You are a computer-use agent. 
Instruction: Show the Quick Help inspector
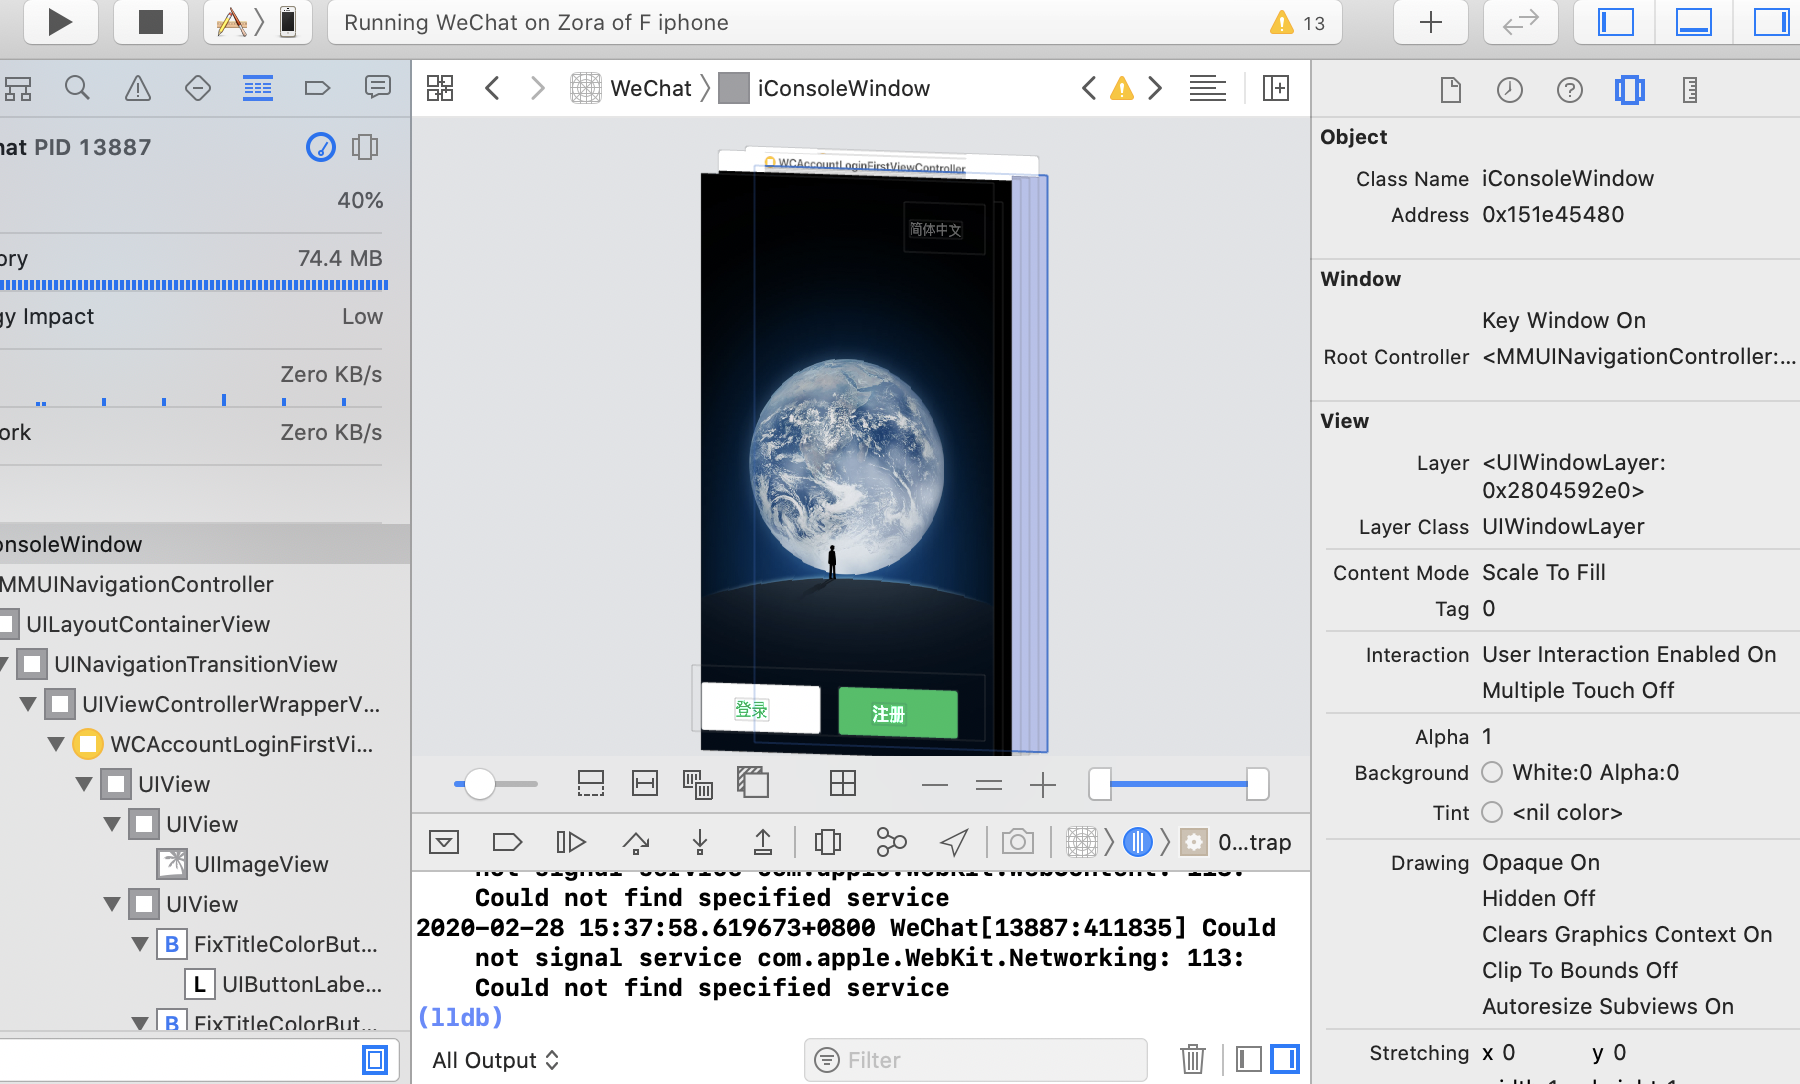click(1570, 90)
